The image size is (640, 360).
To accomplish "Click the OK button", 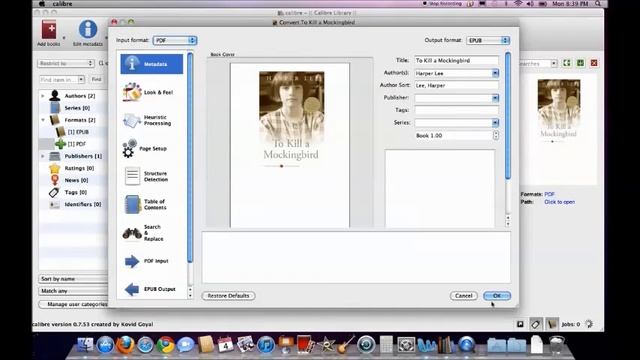I will (497, 296).
